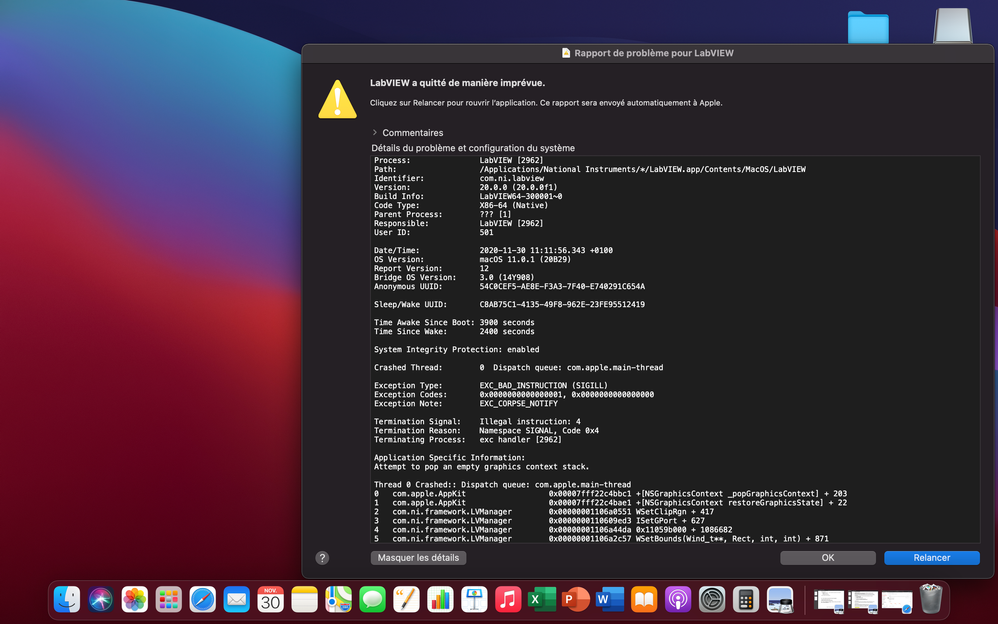Open Messages from the dock
Image resolution: width=998 pixels, height=624 pixels.
coord(372,599)
